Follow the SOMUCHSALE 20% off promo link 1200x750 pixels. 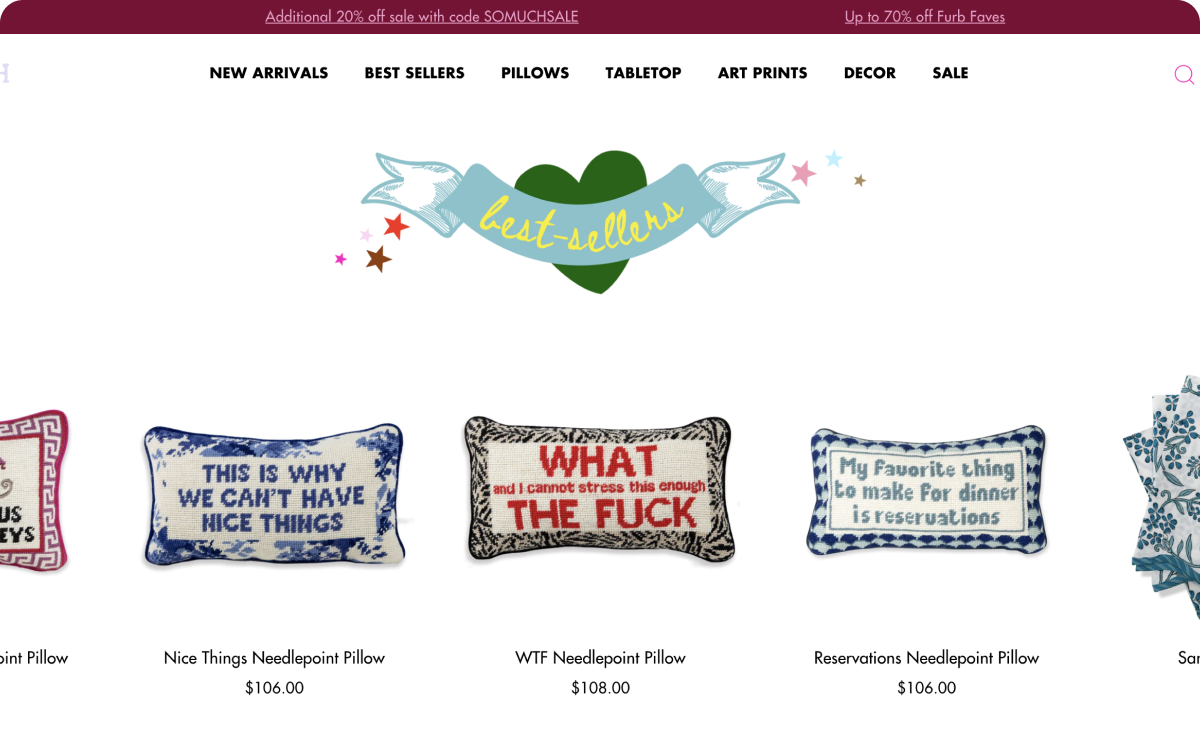422,17
